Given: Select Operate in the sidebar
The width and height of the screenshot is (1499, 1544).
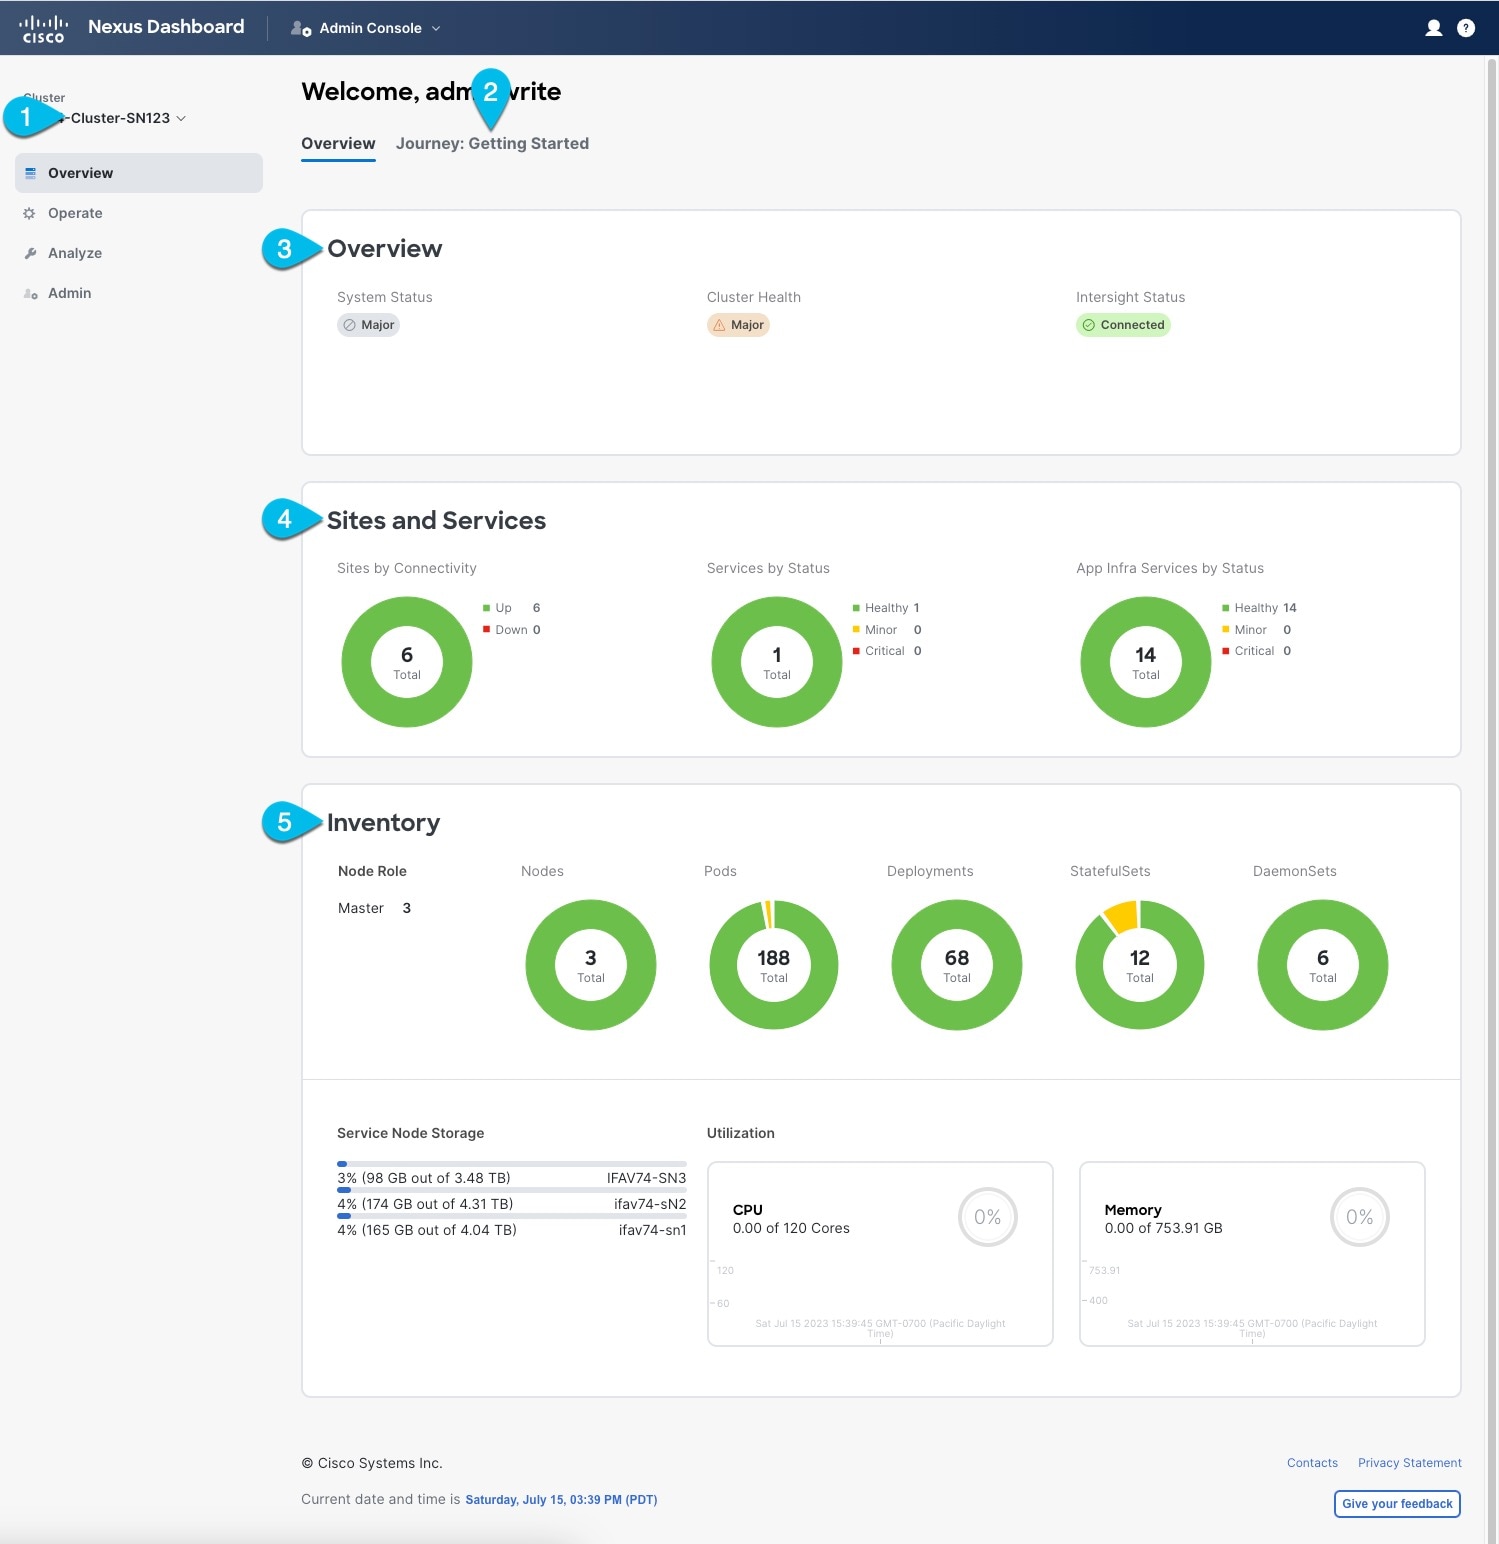Looking at the screenshot, I should pyautogui.click(x=139, y=213).
